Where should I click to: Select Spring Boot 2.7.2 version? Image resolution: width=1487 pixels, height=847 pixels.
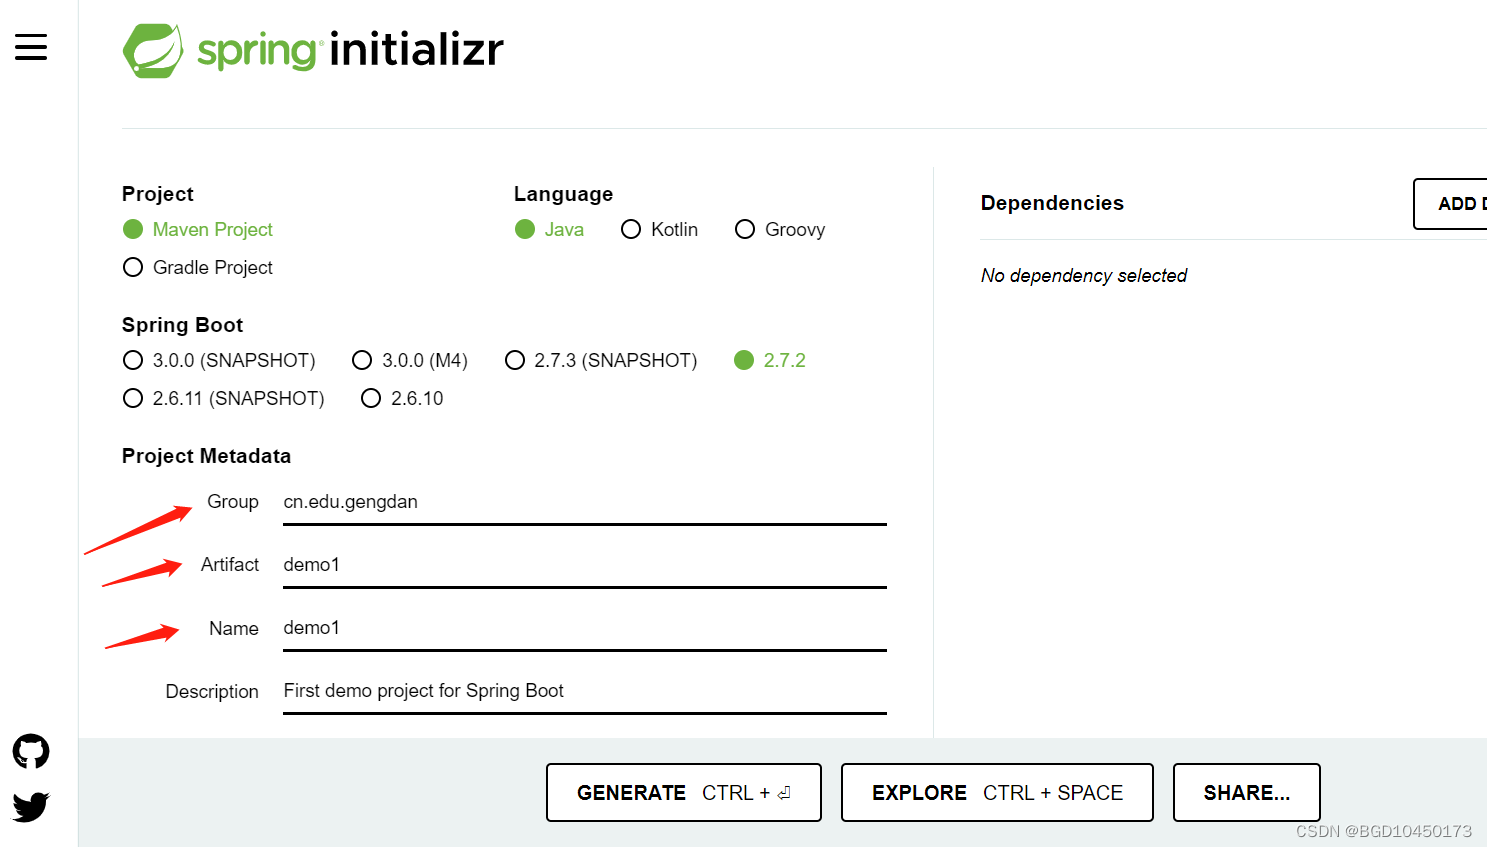(x=770, y=360)
